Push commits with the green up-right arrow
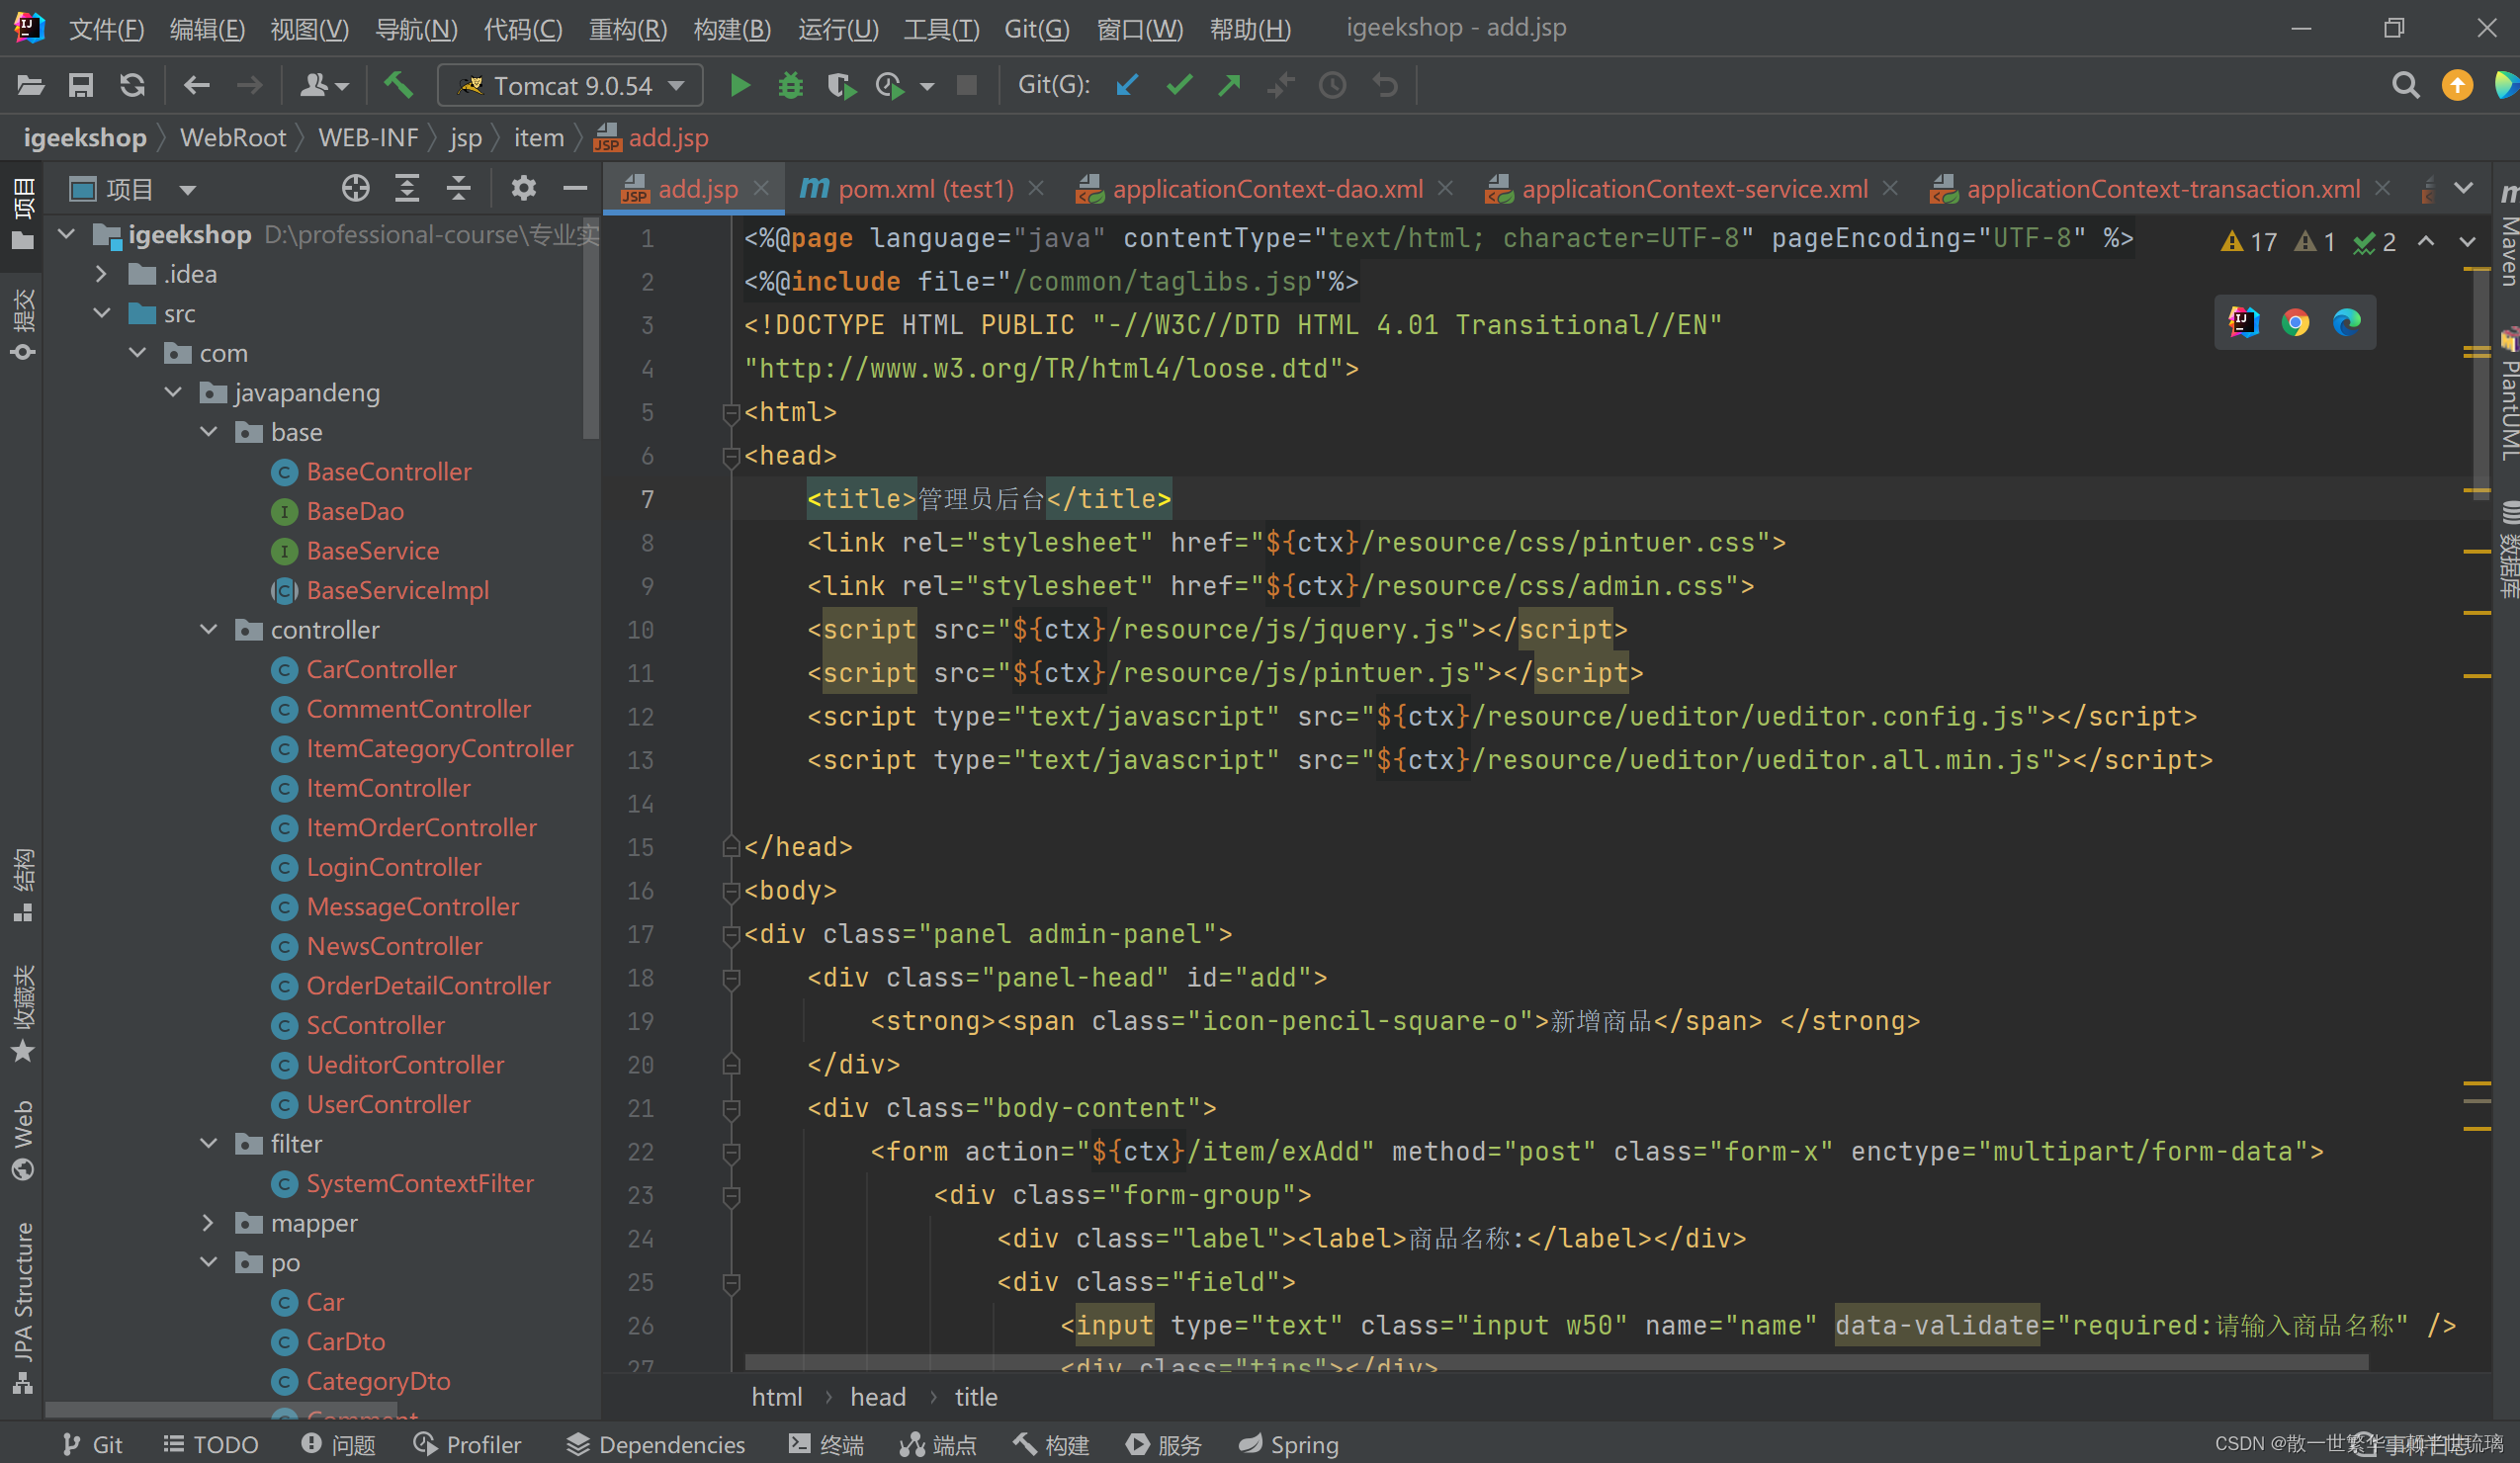The width and height of the screenshot is (2520, 1463). tap(1230, 86)
